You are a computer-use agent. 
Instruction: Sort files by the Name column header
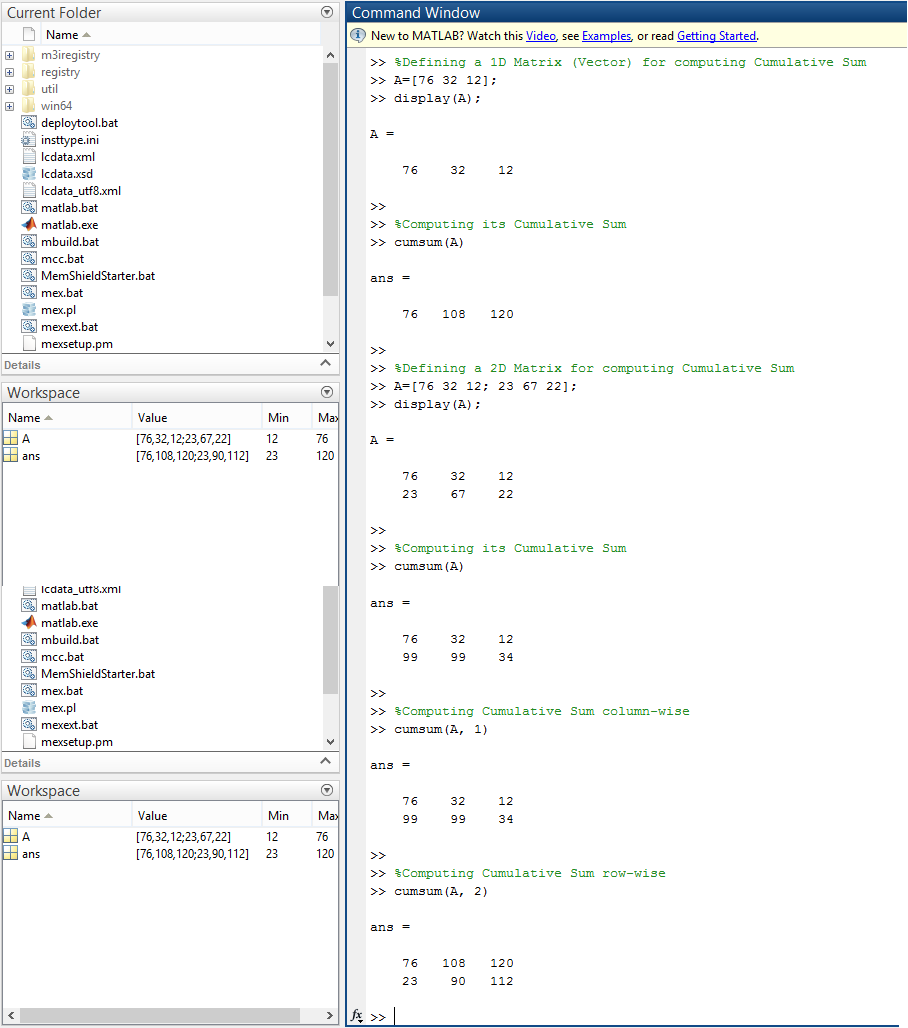(x=65, y=34)
